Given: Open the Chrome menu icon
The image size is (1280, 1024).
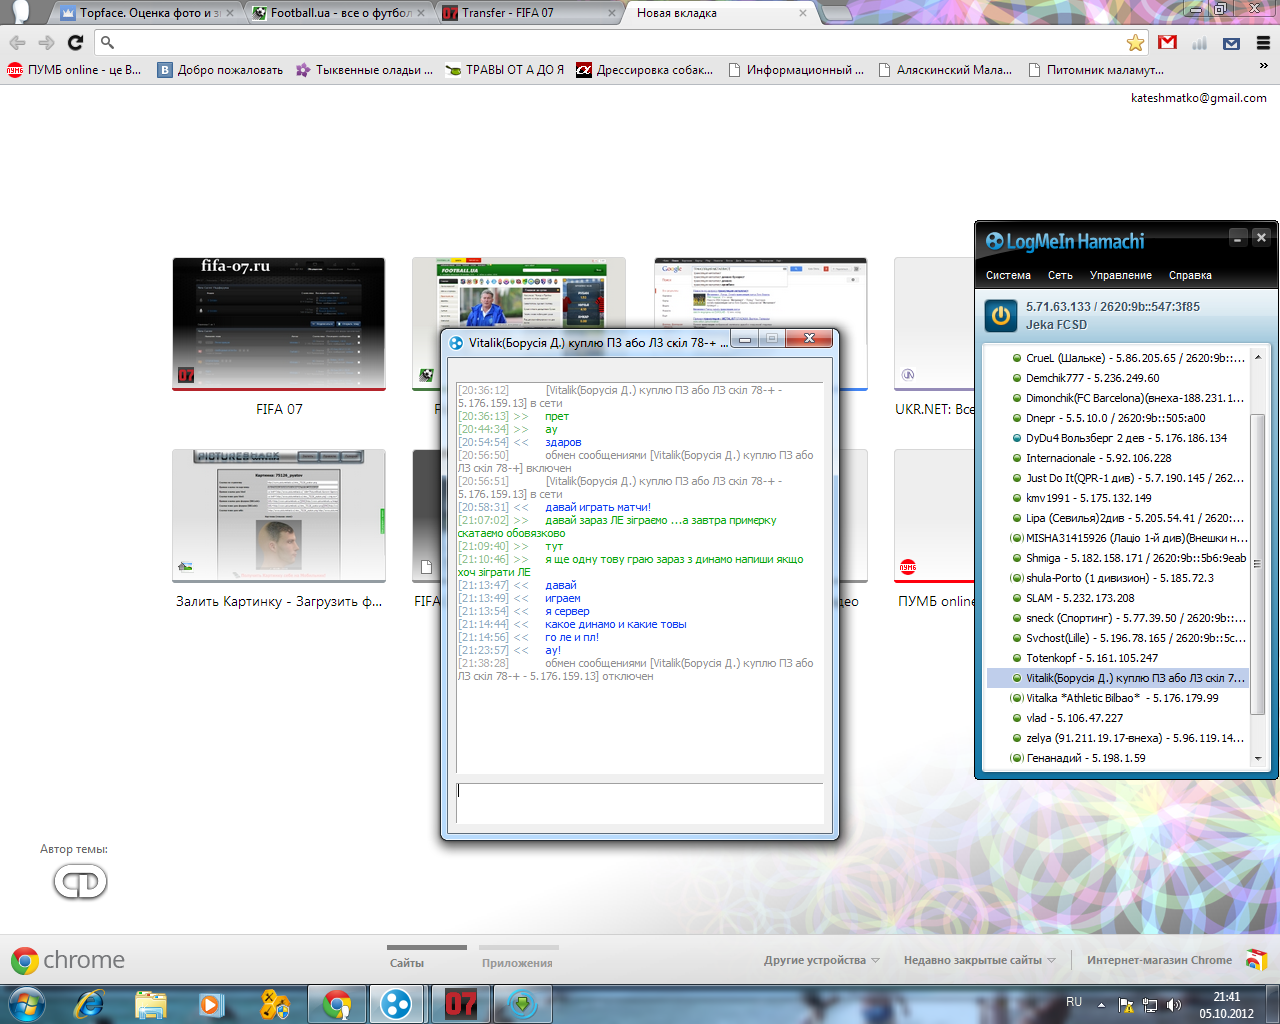Looking at the screenshot, I should tap(1263, 43).
